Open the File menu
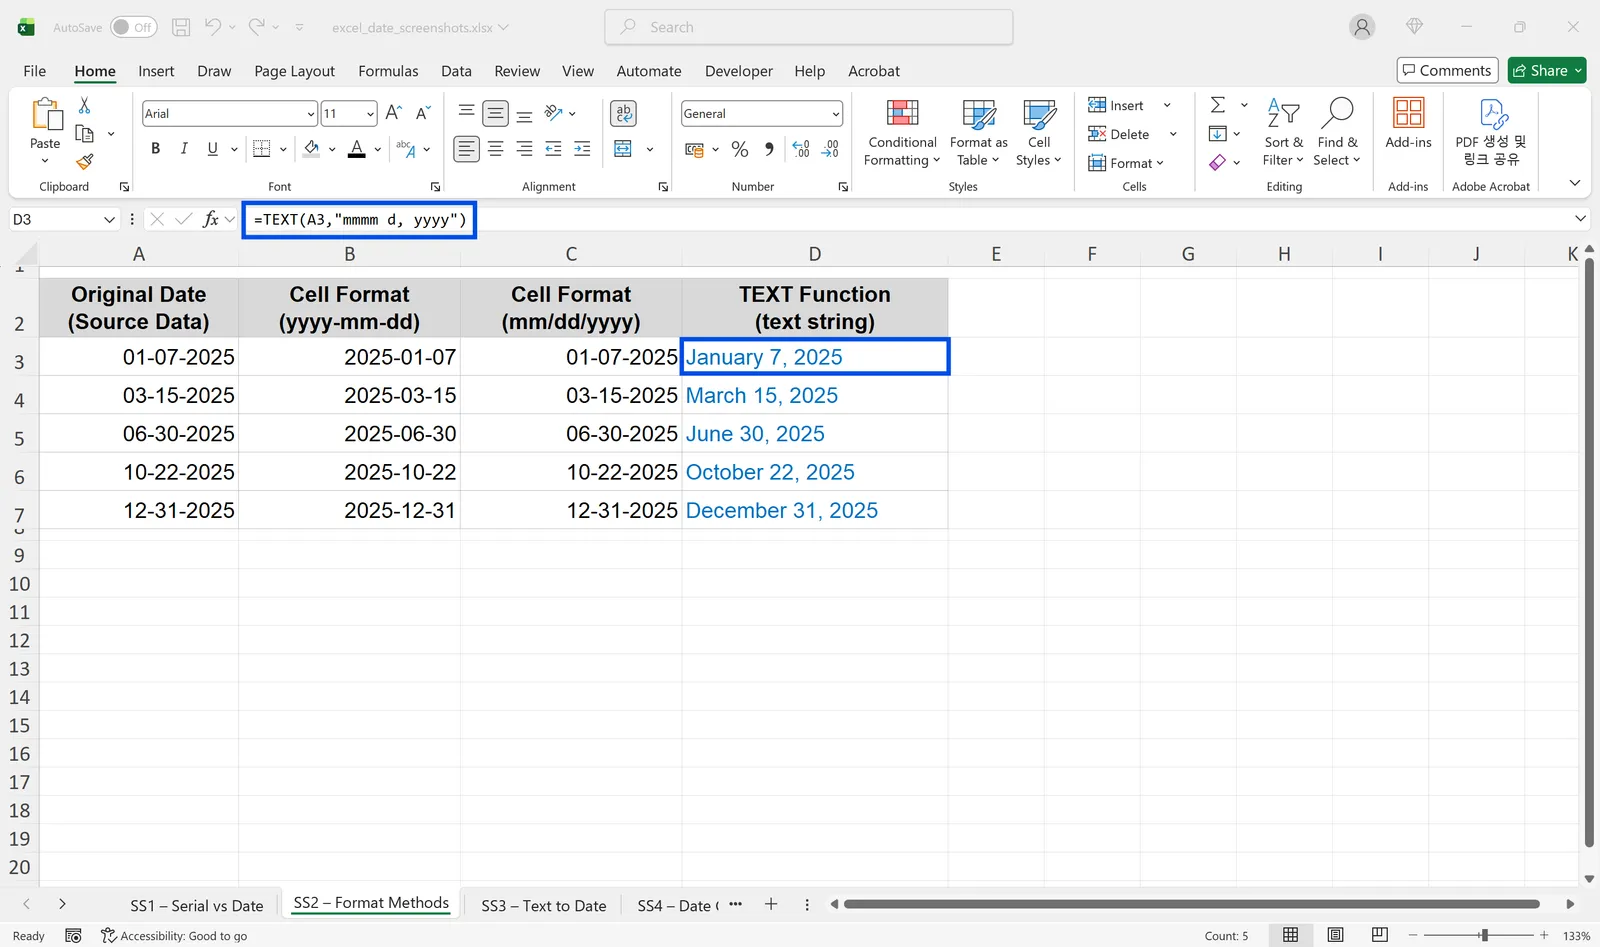Viewport: 1600px width, 947px height. (x=35, y=71)
